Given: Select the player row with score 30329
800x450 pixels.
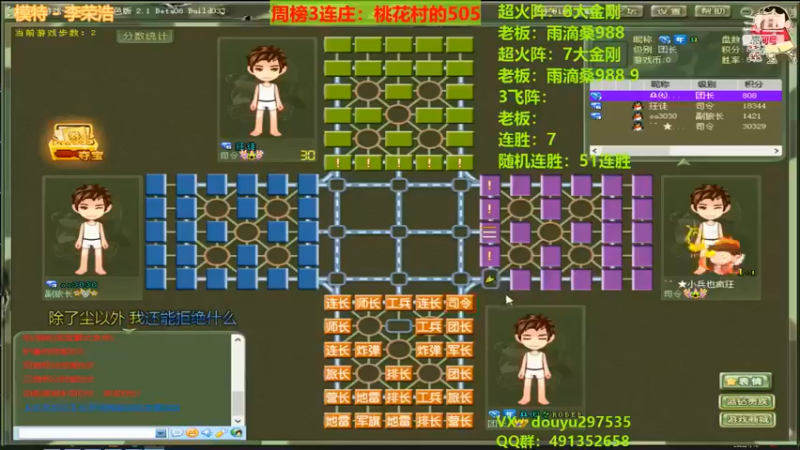Looking at the screenshot, I should coord(685,126).
